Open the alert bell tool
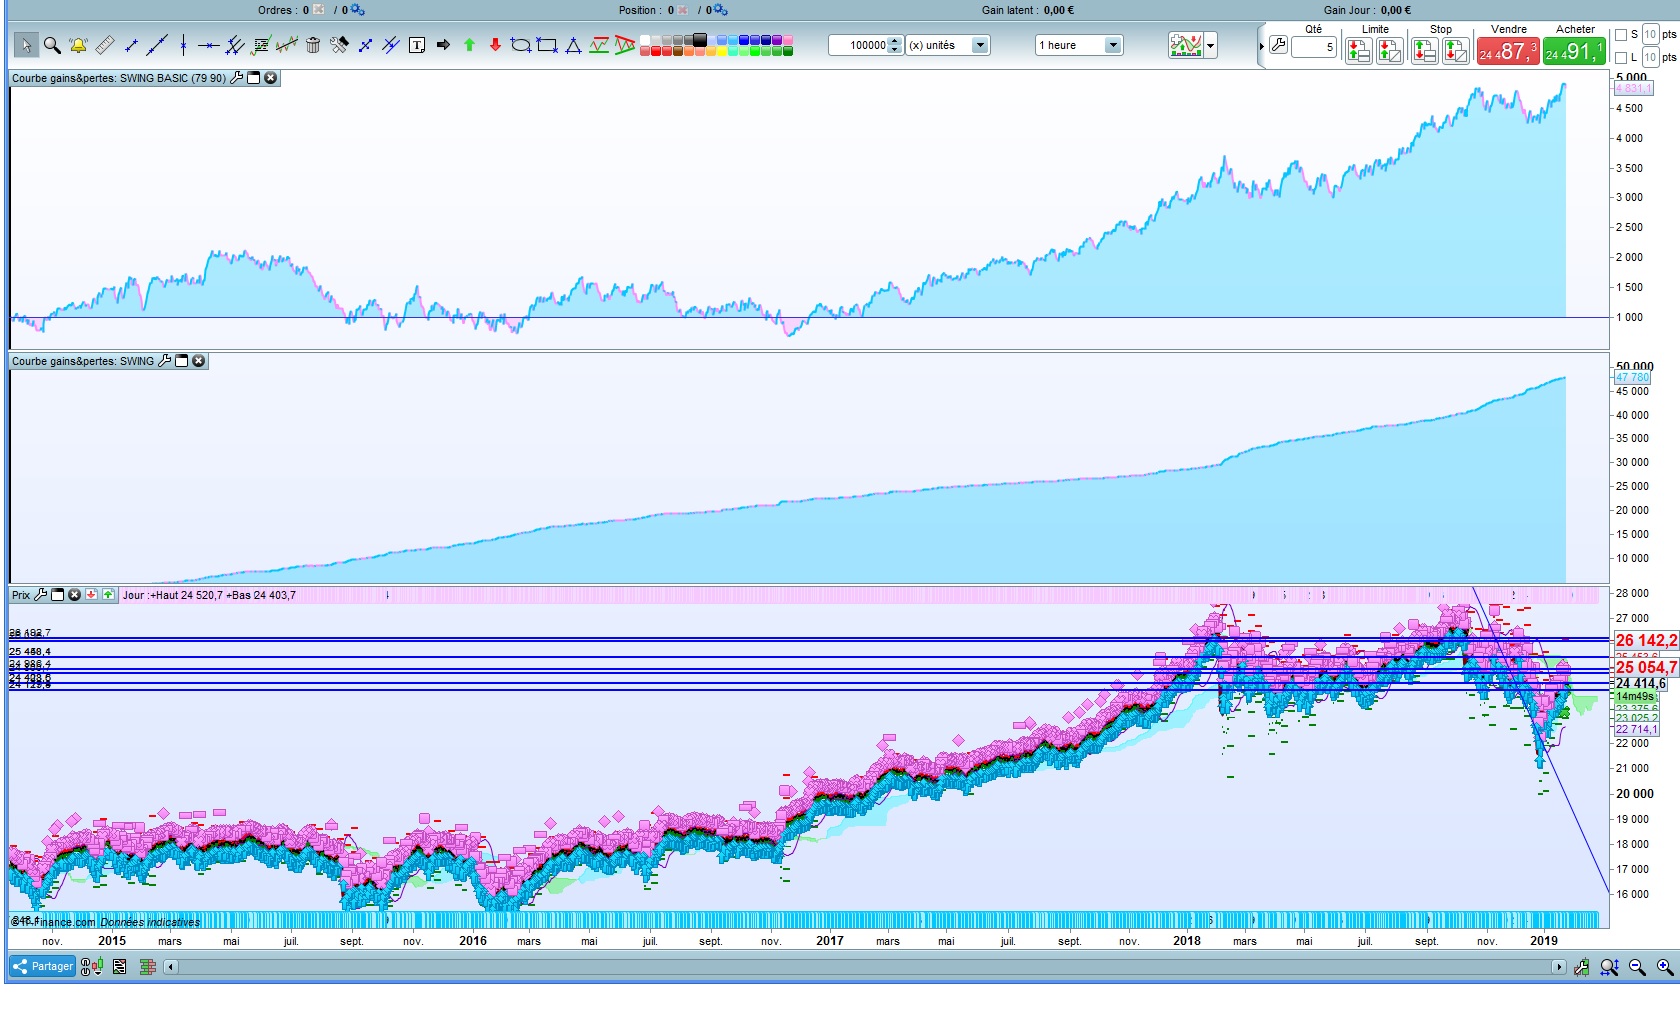 tap(78, 45)
